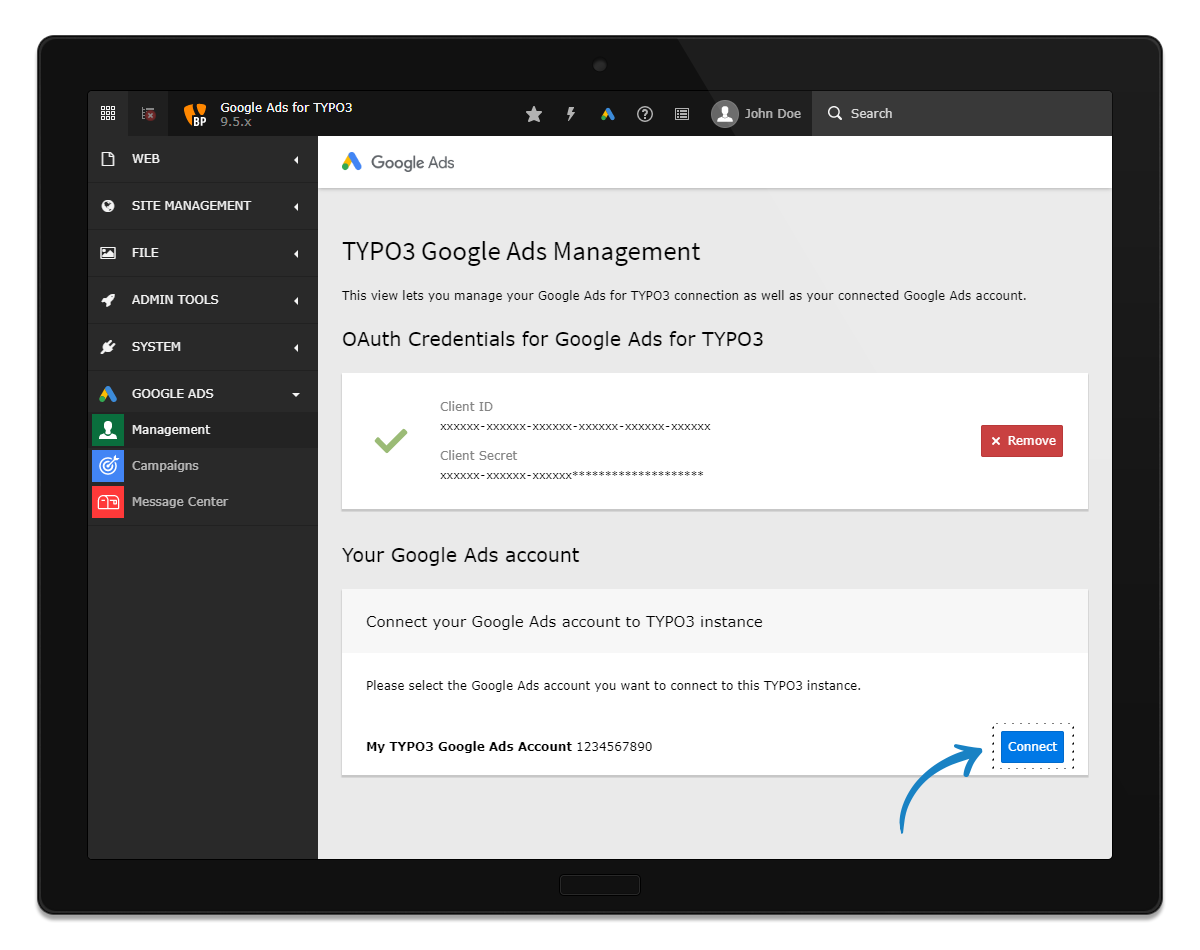Click the Client ID value
This screenshot has width=1200, height=950.
click(x=575, y=426)
